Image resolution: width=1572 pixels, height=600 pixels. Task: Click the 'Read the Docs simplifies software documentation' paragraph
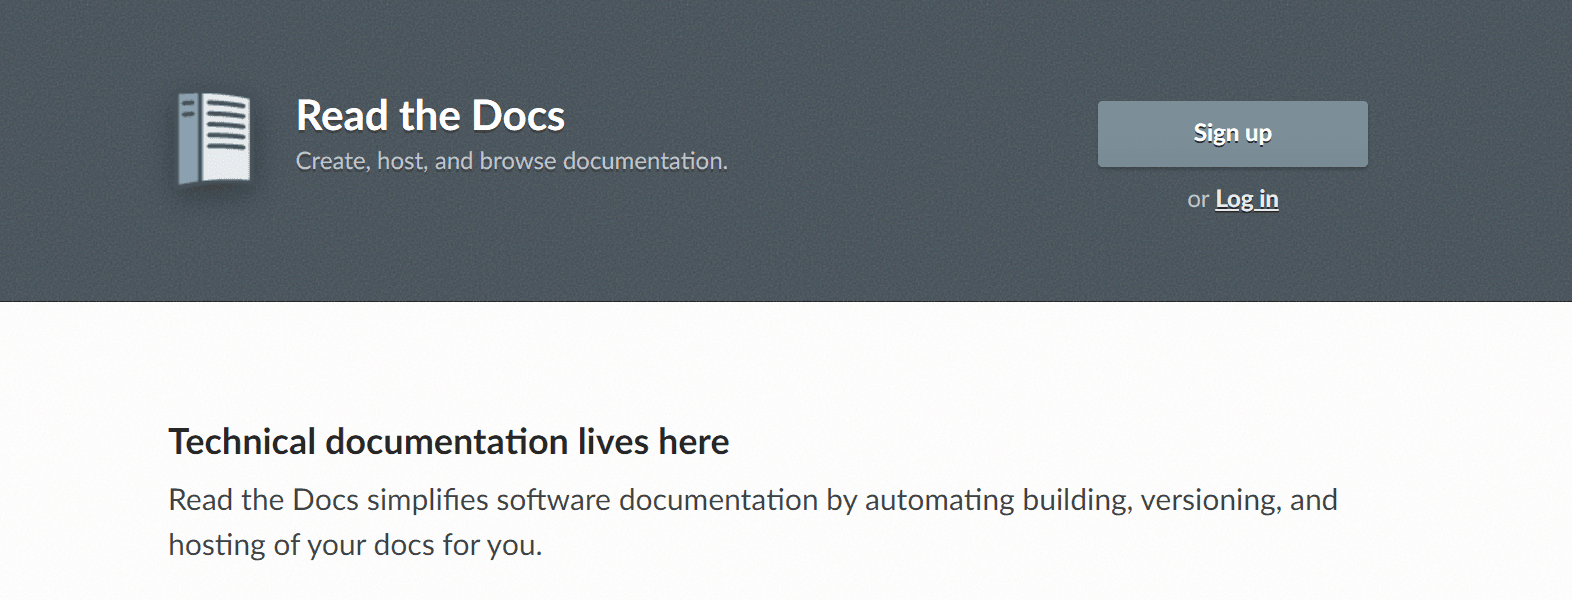click(752, 522)
